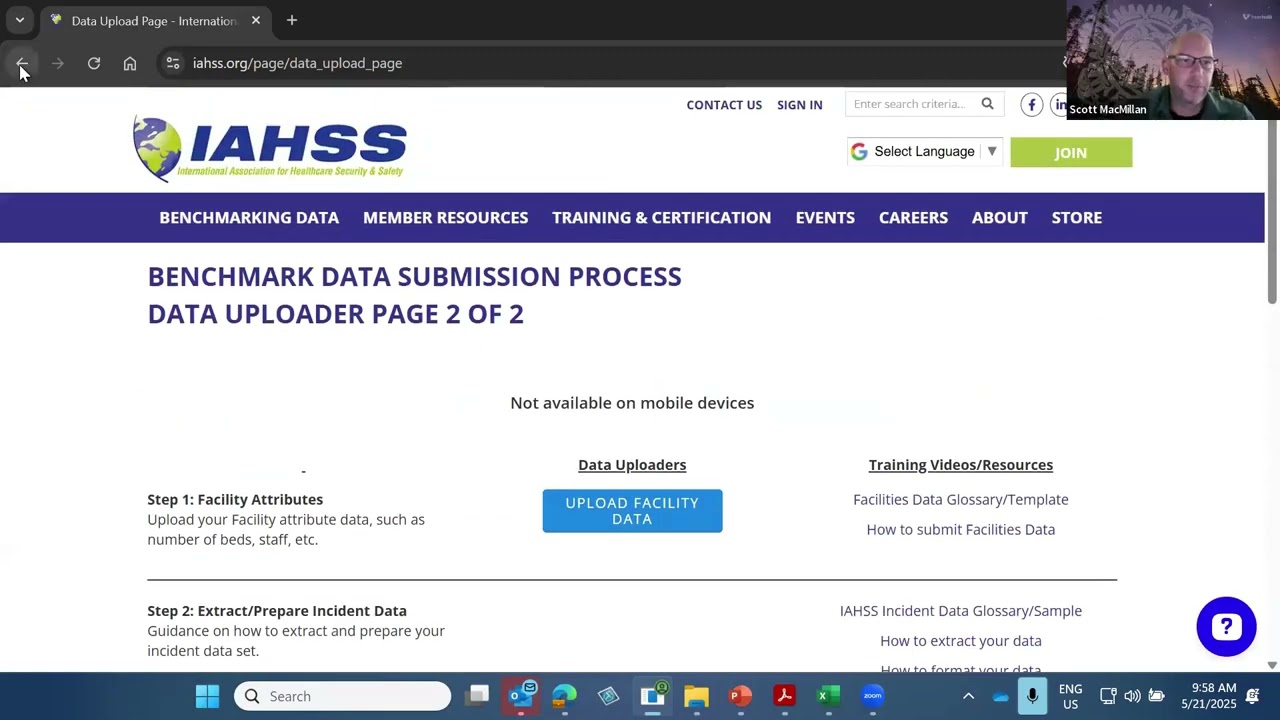Open the About menu
1280x720 pixels.
(x=999, y=217)
